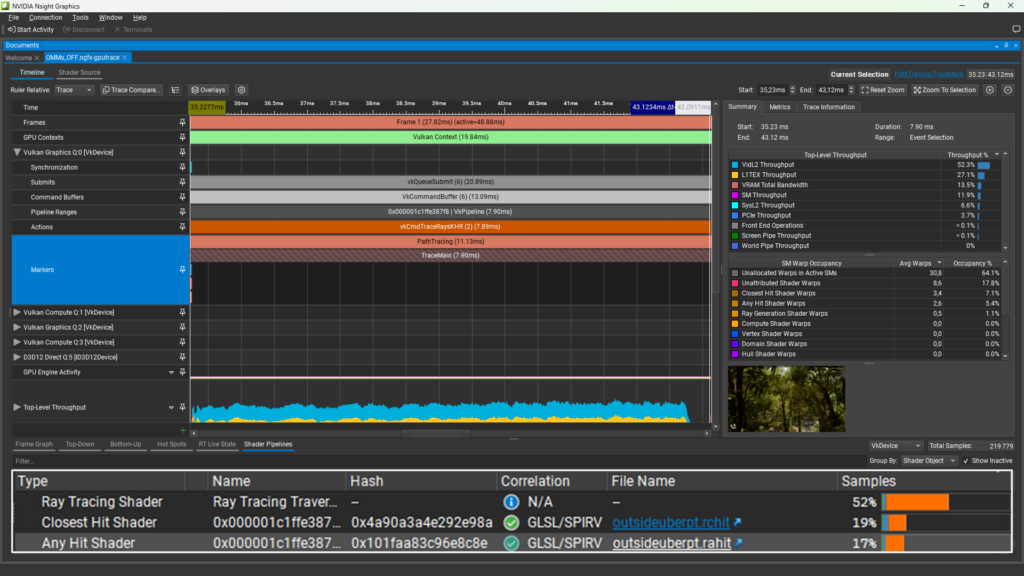1024x576 pixels.
Task: Pin the Command Buffers row
Action: click(182, 197)
